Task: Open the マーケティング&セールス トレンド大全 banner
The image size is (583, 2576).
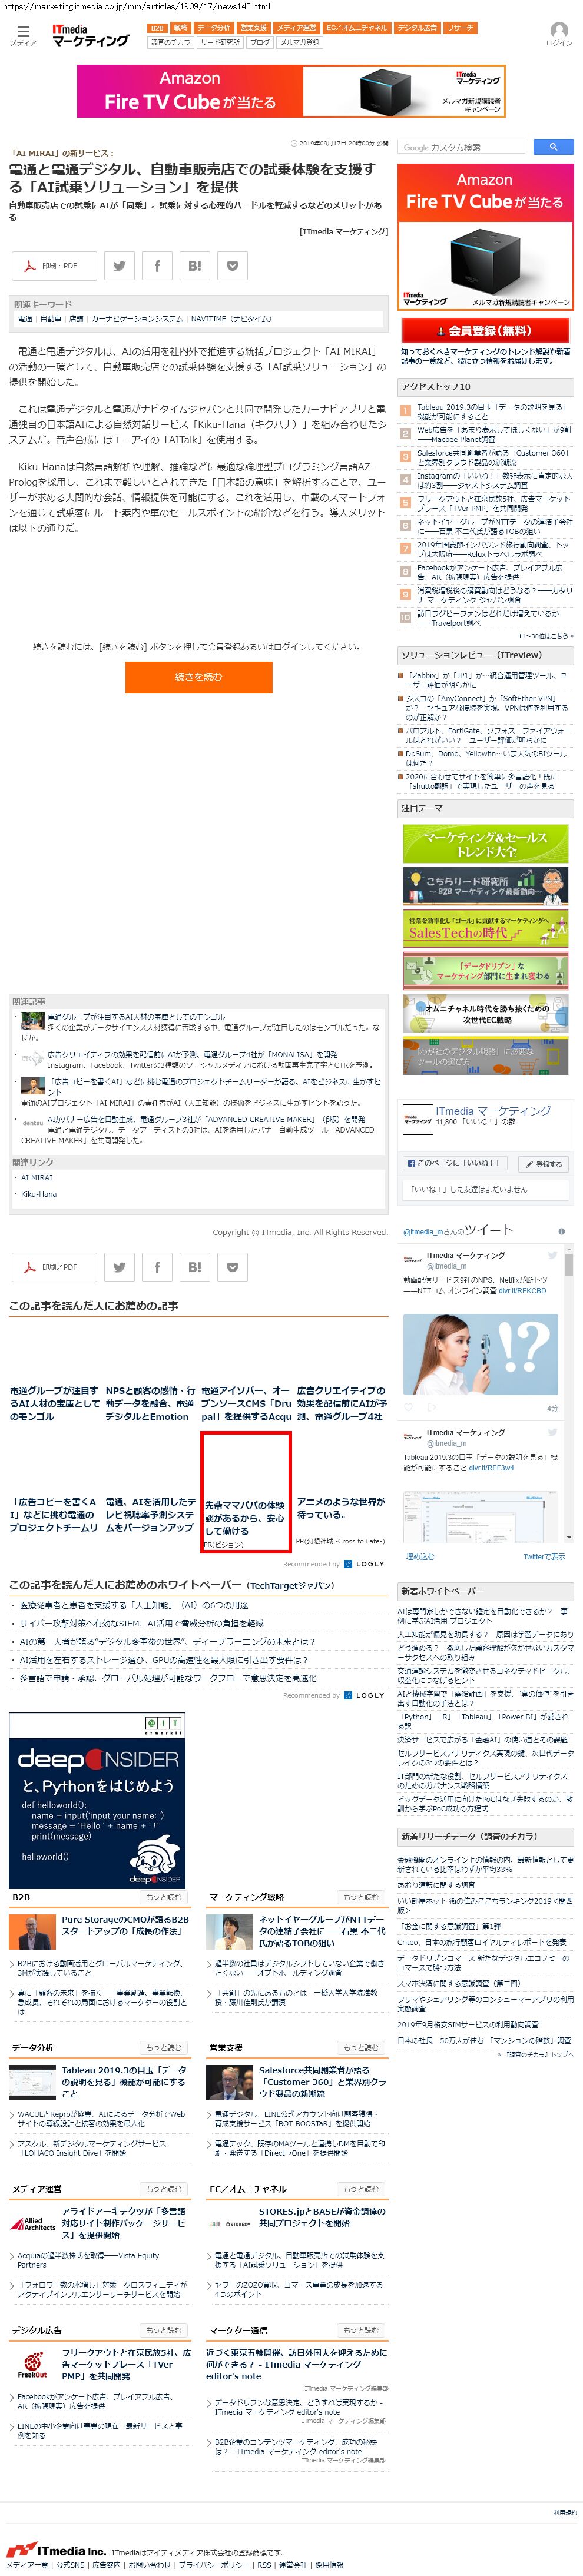Action: (485, 844)
